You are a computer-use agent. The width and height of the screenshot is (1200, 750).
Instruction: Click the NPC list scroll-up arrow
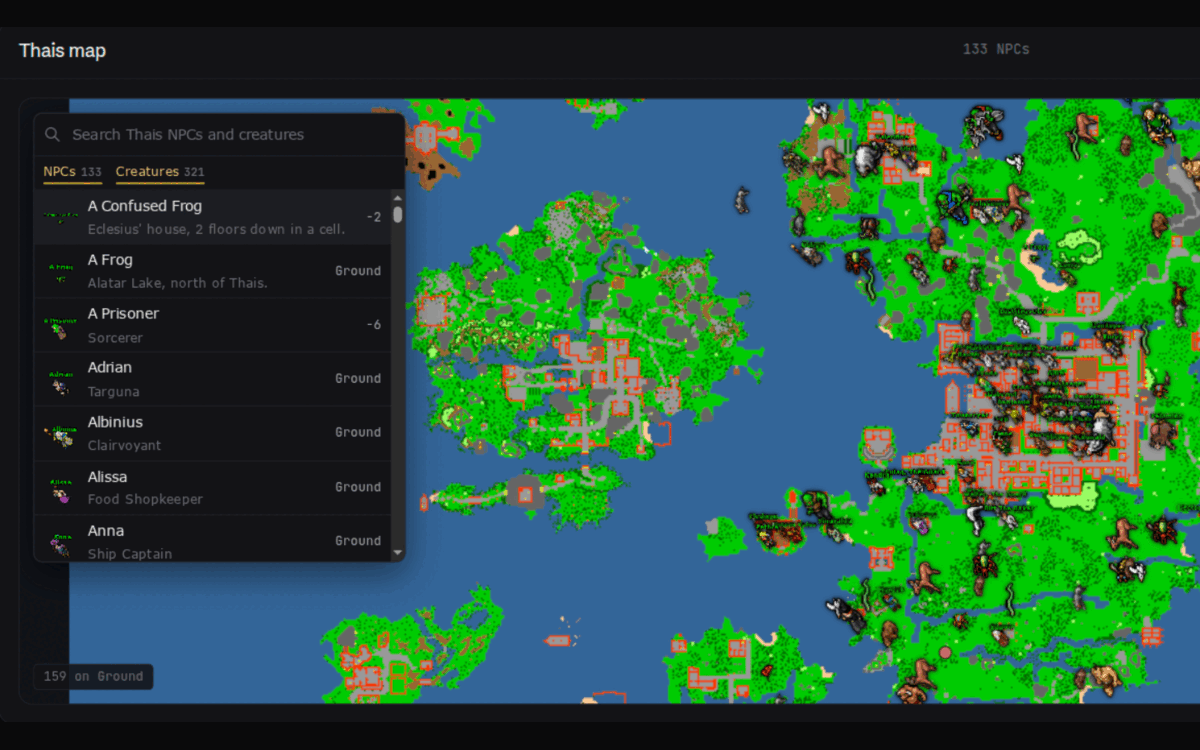[398, 198]
